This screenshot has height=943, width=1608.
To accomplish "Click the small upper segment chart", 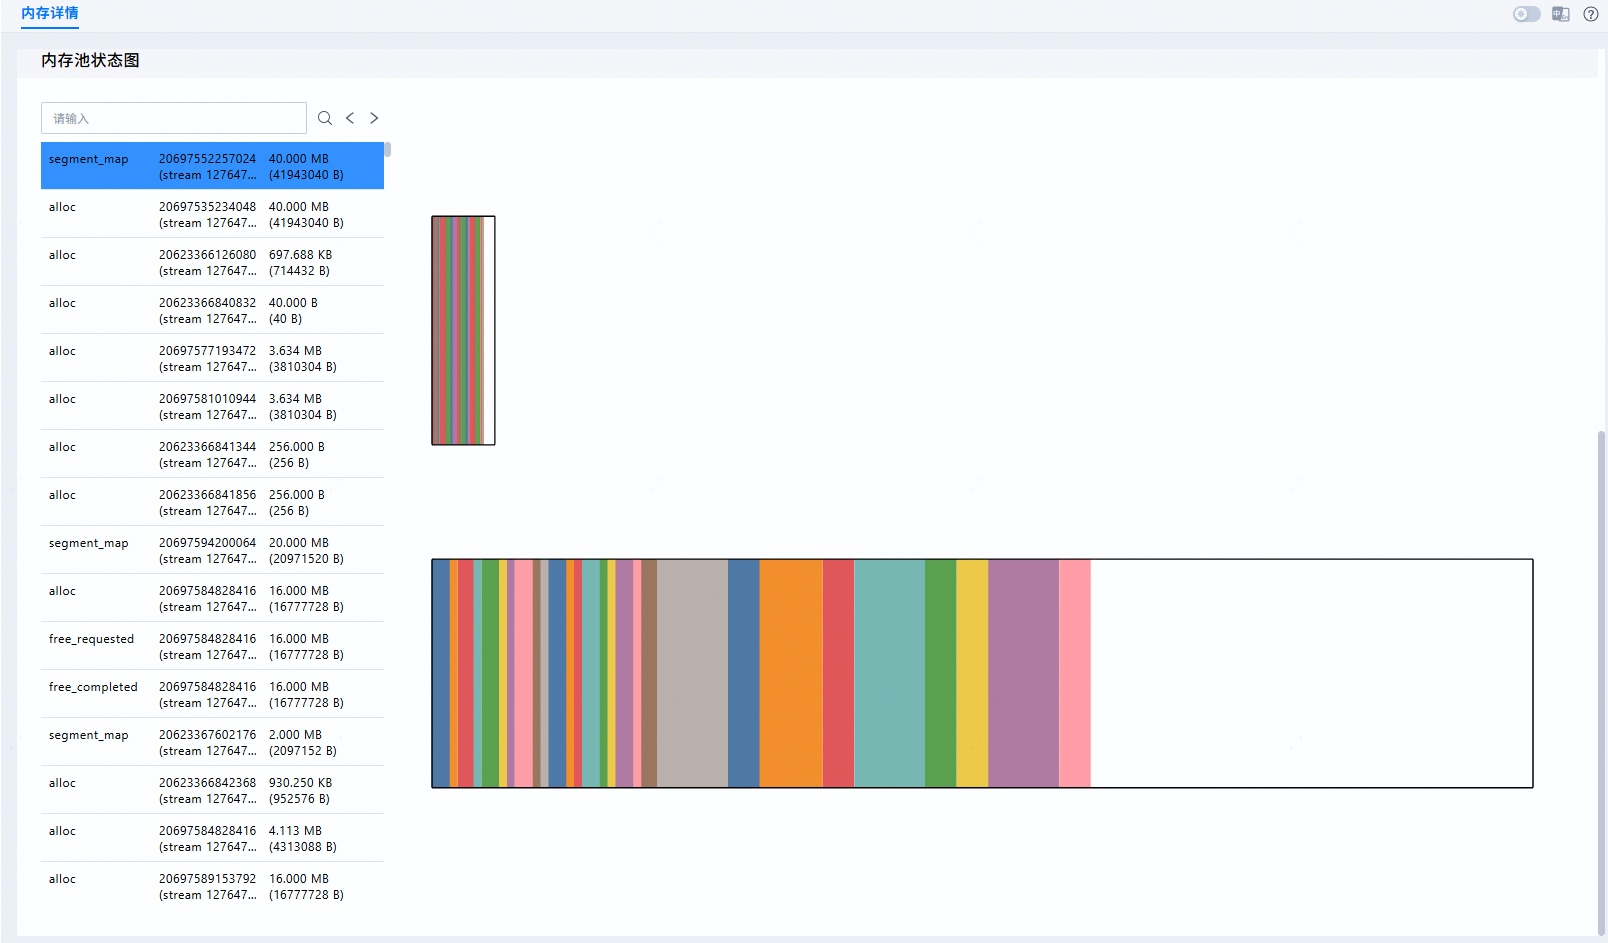I will tap(463, 330).
